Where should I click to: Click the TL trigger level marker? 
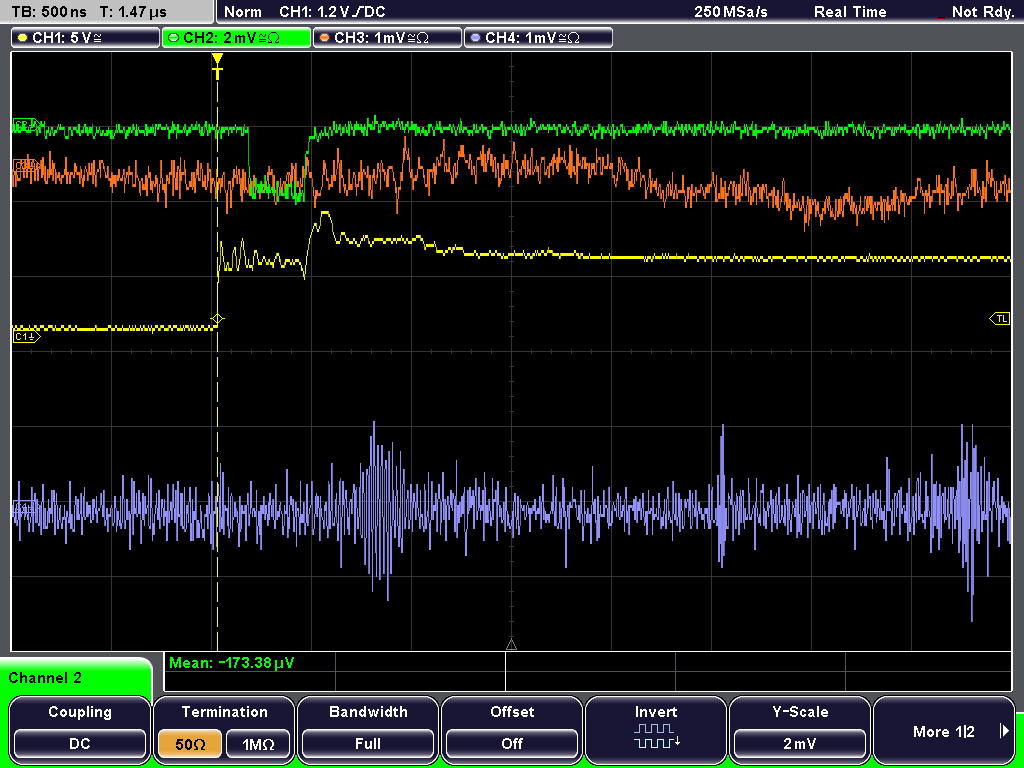(x=1000, y=319)
